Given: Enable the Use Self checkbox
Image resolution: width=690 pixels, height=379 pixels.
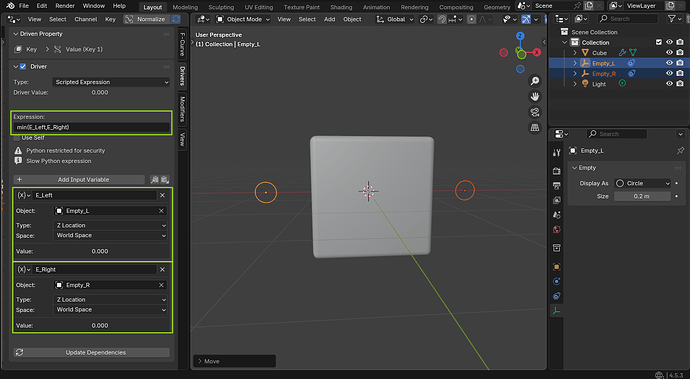Looking at the screenshot, I should (x=17, y=138).
